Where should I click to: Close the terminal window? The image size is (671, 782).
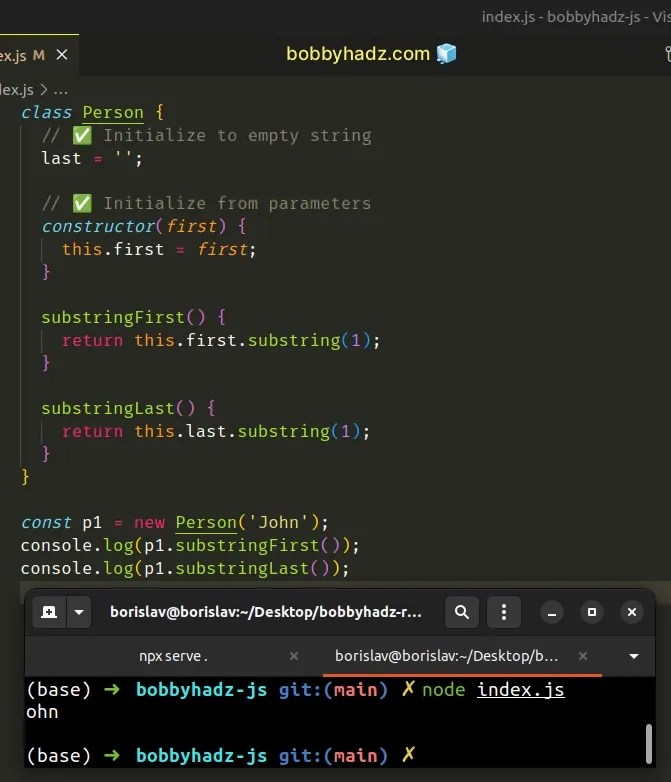632,612
